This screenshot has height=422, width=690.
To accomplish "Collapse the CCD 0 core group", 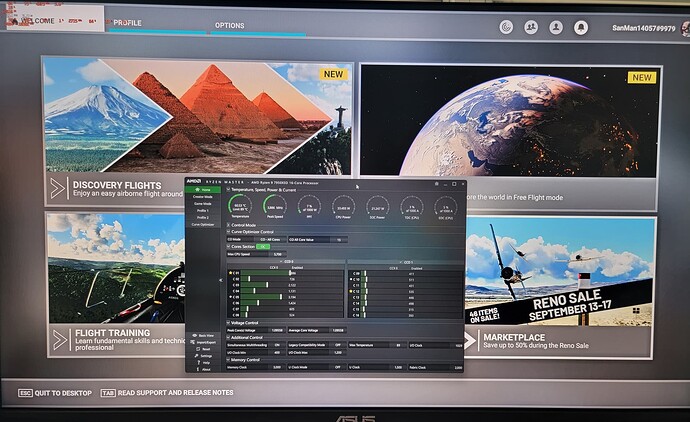I will (x=281, y=262).
